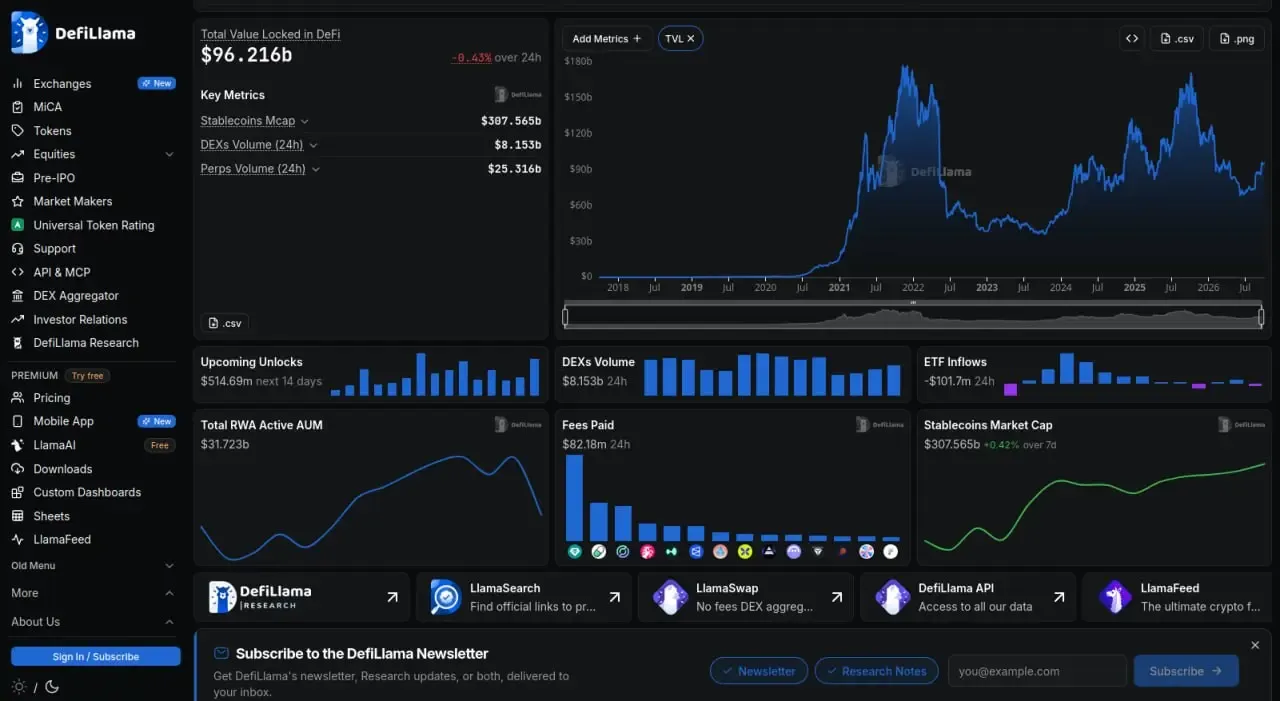Open the LlamaSwap link card
Image resolution: width=1280 pixels, height=701 pixels.
point(746,597)
